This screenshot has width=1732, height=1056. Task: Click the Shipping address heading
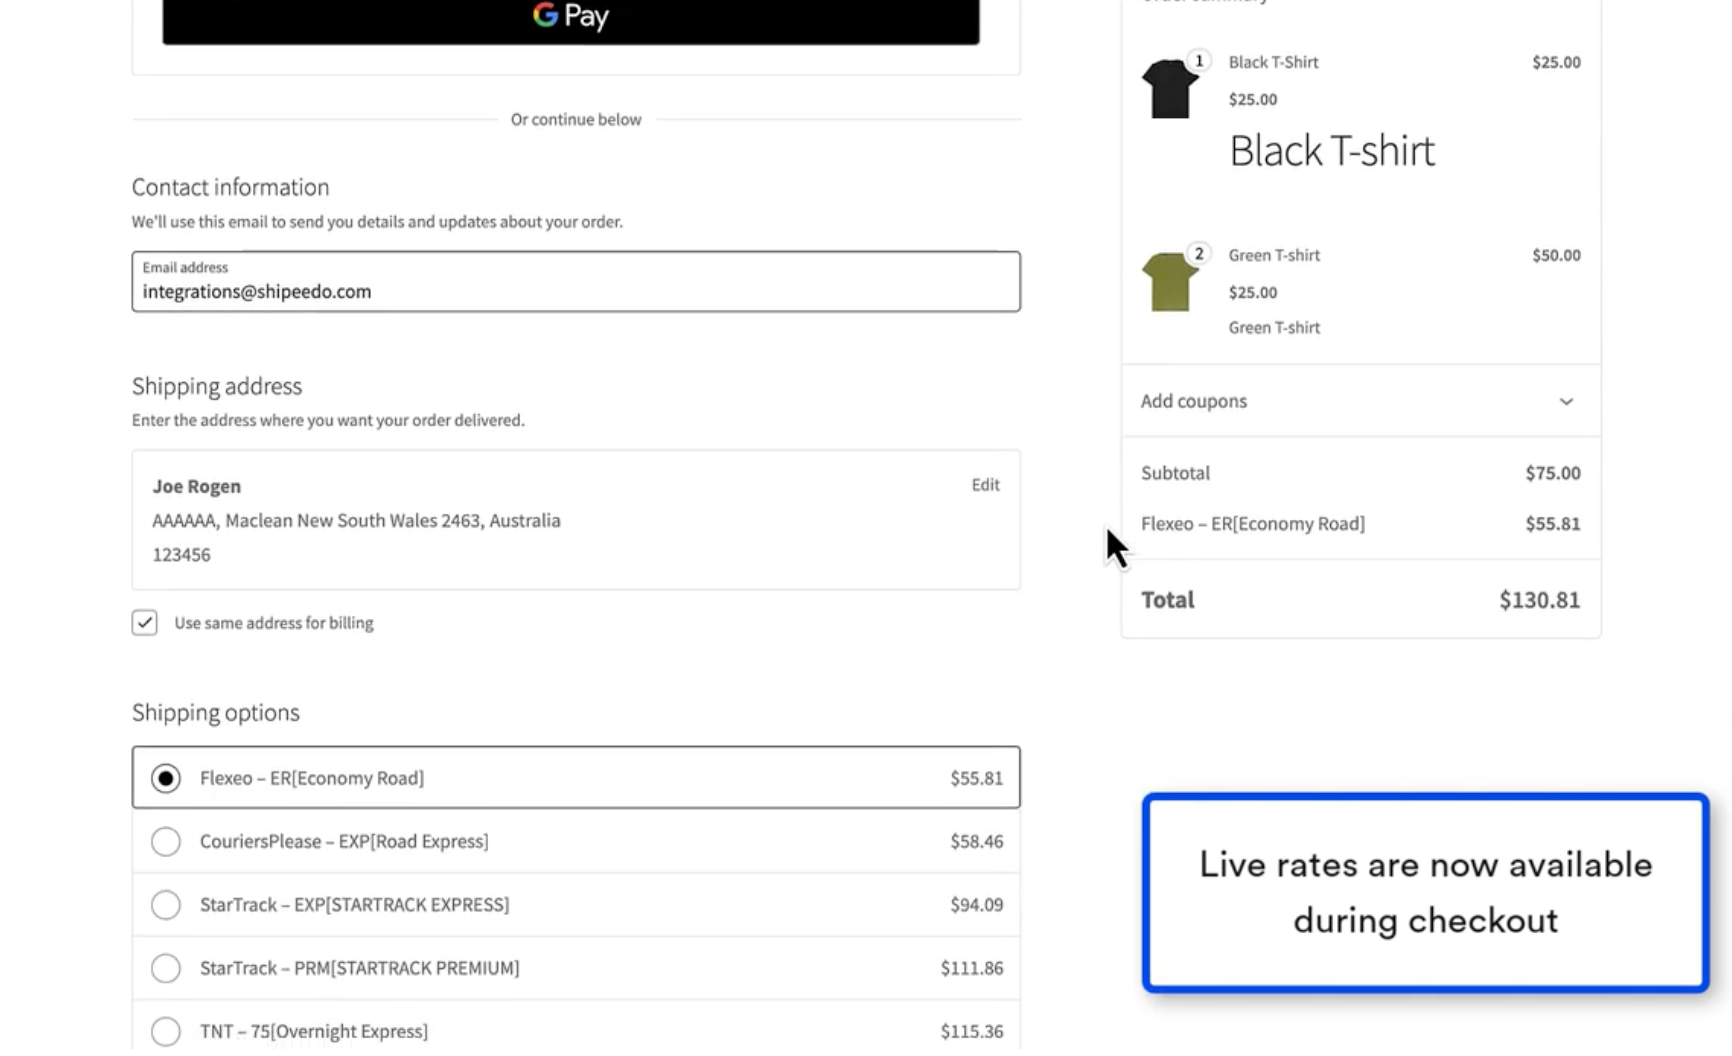coord(217,386)
